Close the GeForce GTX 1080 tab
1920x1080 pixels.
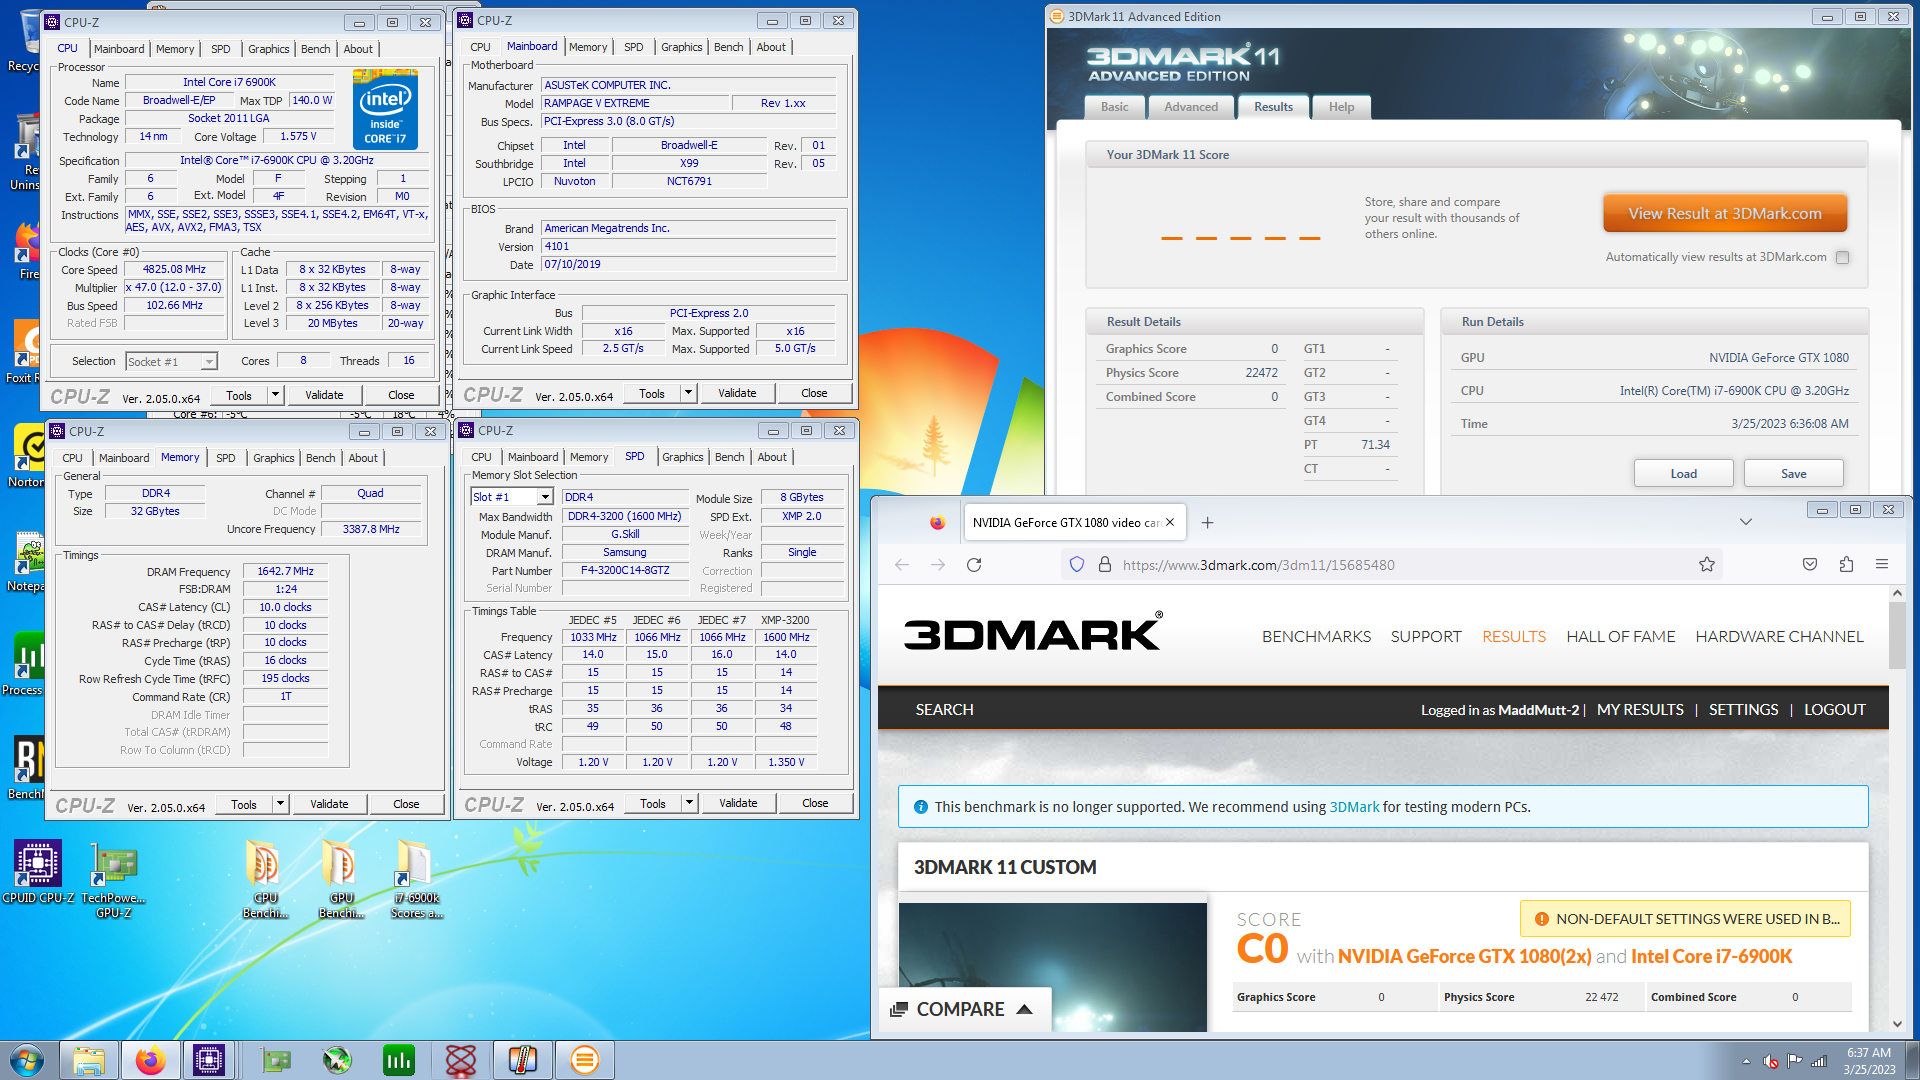tap(1170, 523)
